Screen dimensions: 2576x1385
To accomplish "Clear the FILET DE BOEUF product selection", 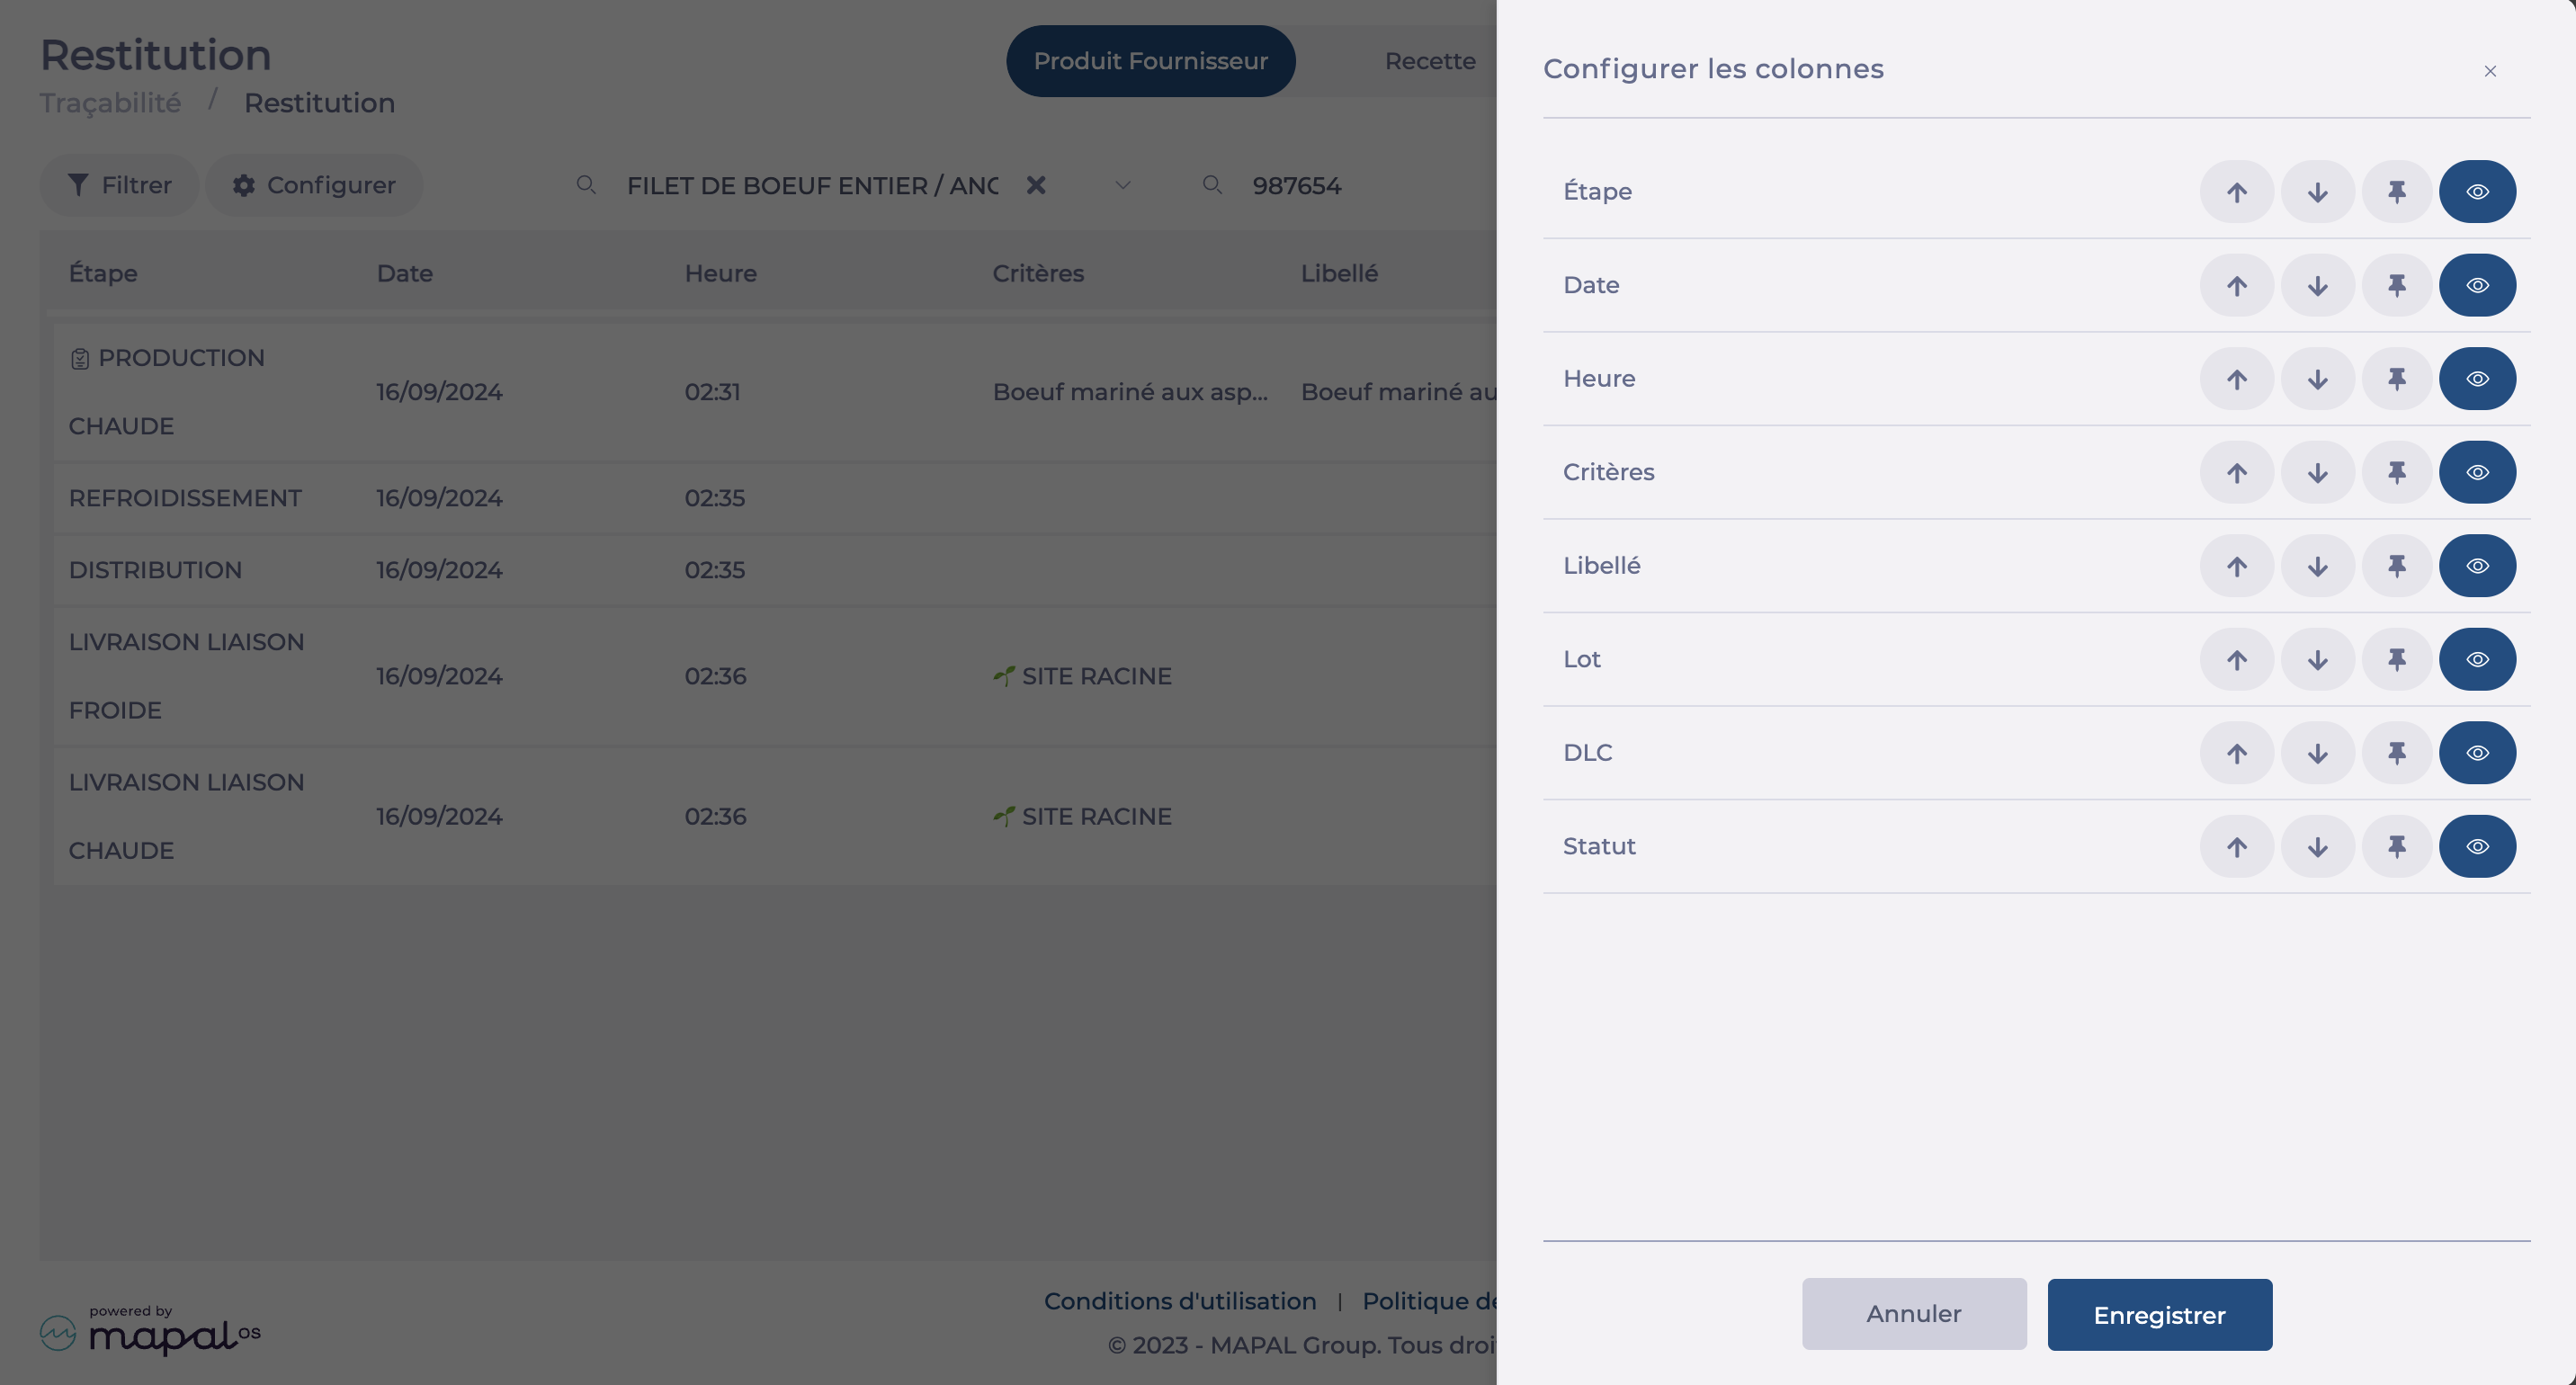I will (x=1036, y=185).
